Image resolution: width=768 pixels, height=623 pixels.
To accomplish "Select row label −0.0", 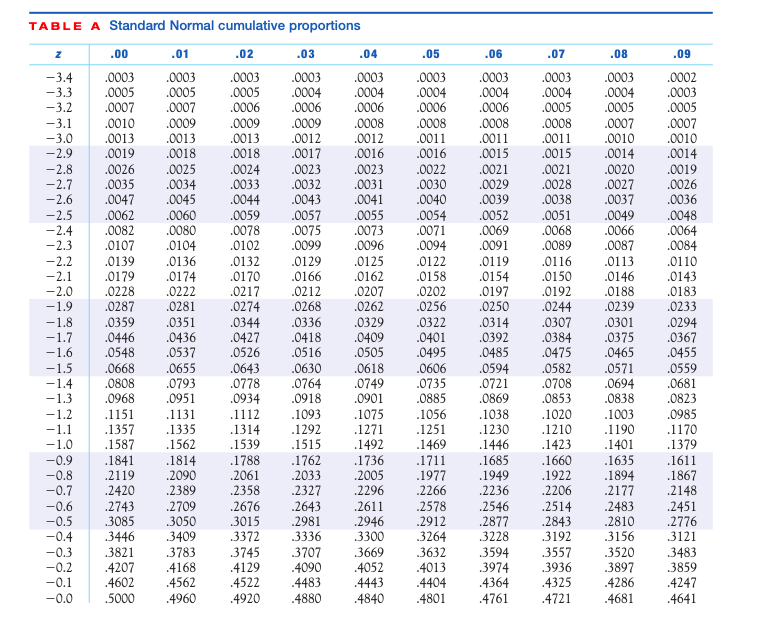I will point(59,598).
